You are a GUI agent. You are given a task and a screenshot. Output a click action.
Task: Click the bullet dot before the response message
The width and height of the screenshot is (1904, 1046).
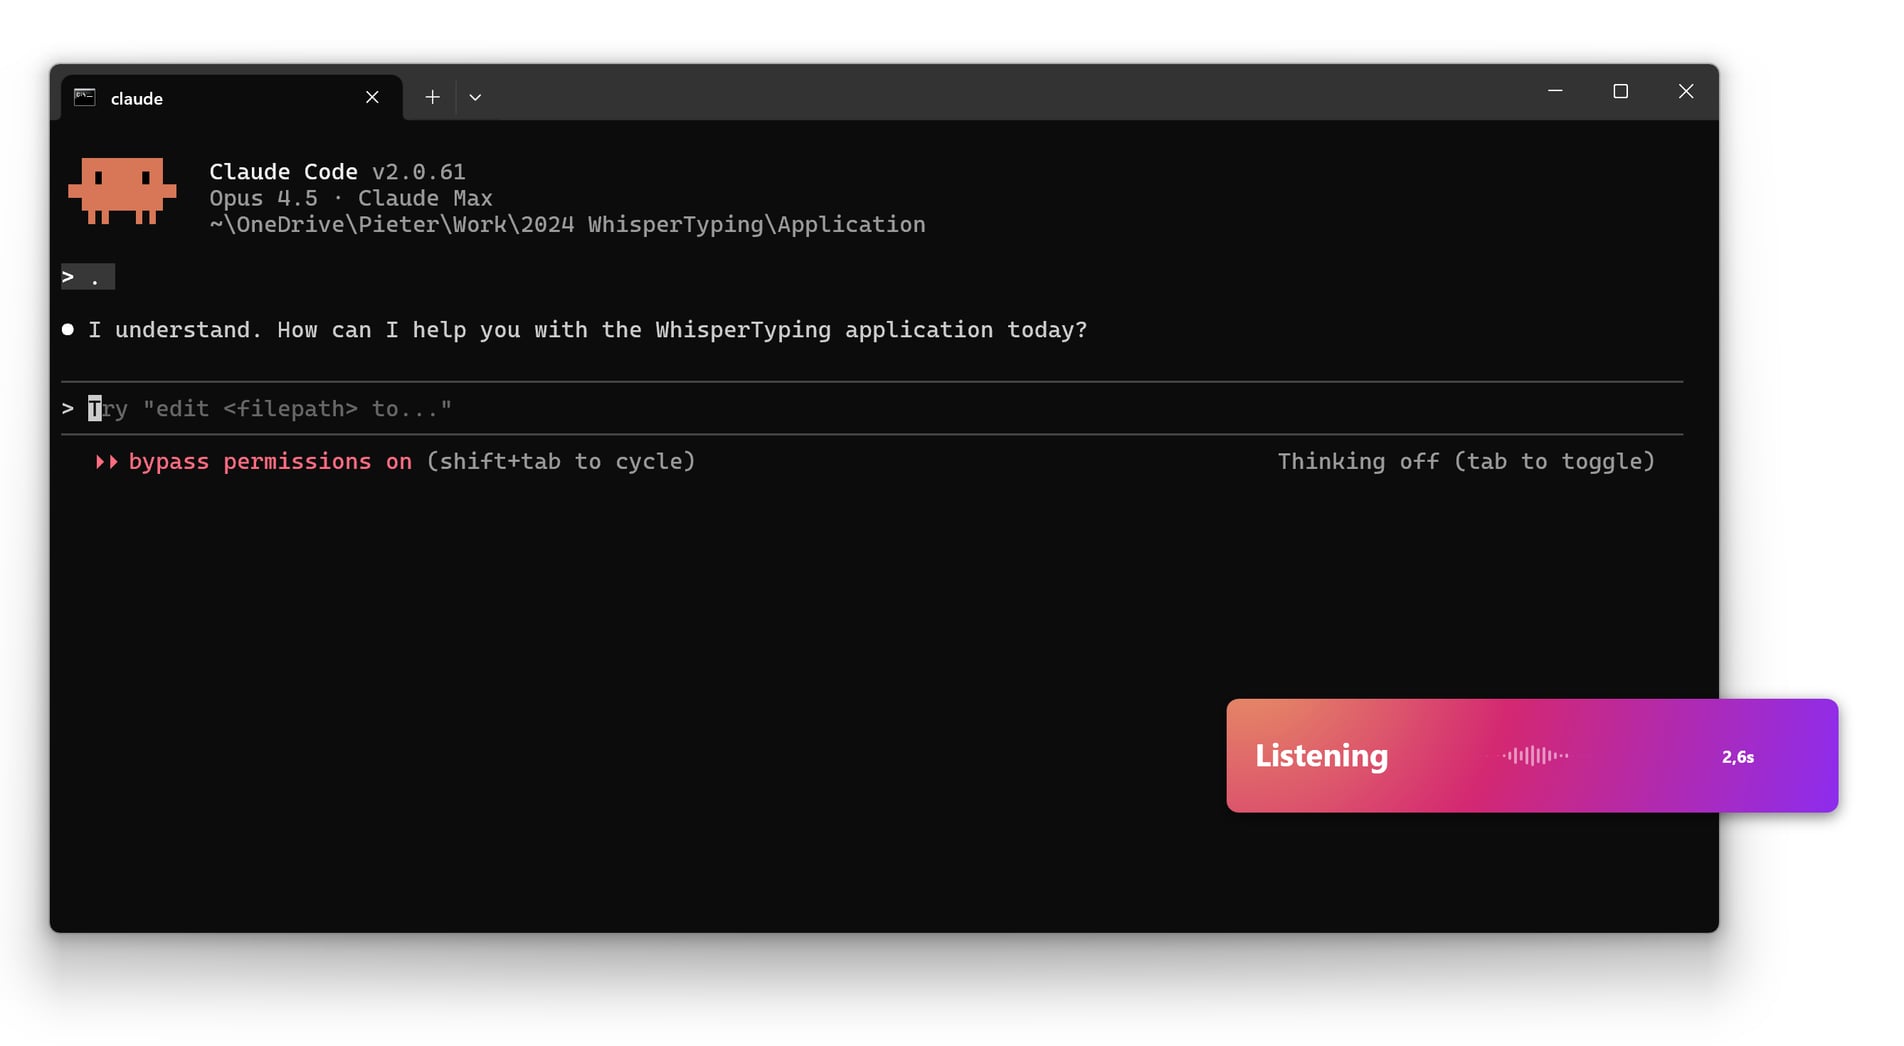(66, 328)
